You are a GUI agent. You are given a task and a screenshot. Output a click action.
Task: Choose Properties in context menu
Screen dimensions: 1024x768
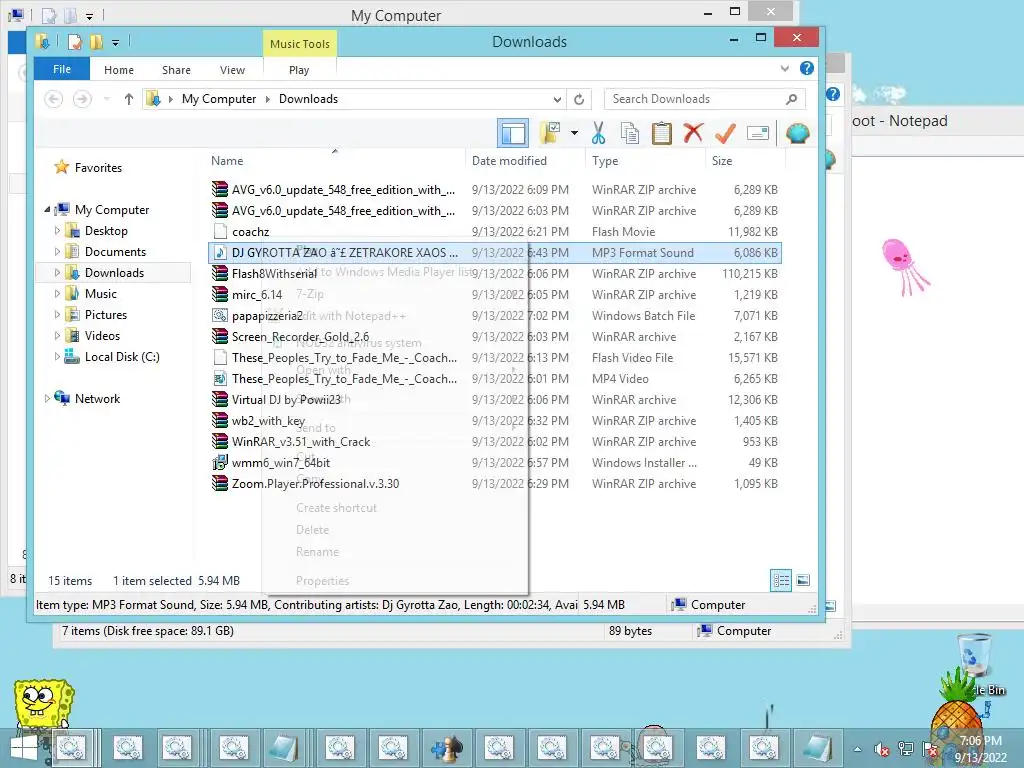point(322,581)
